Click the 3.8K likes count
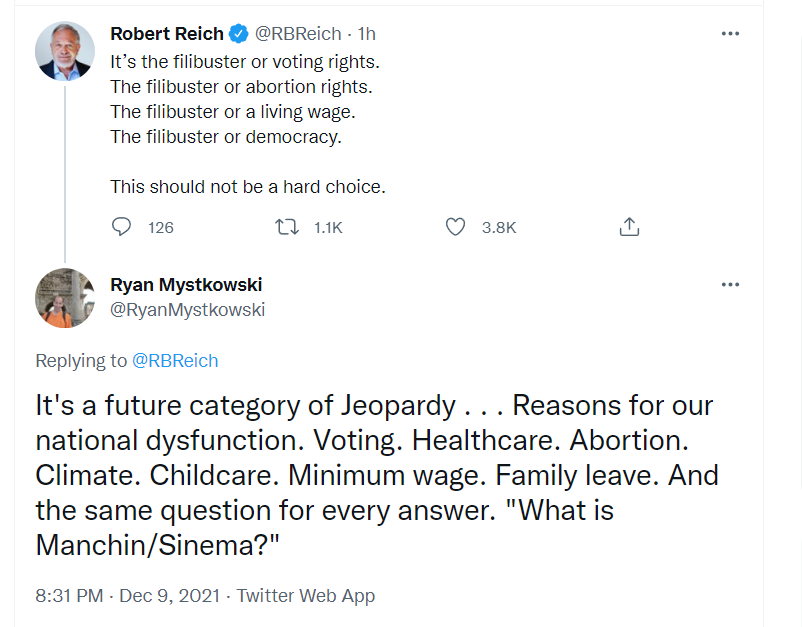 coord(498,228)
